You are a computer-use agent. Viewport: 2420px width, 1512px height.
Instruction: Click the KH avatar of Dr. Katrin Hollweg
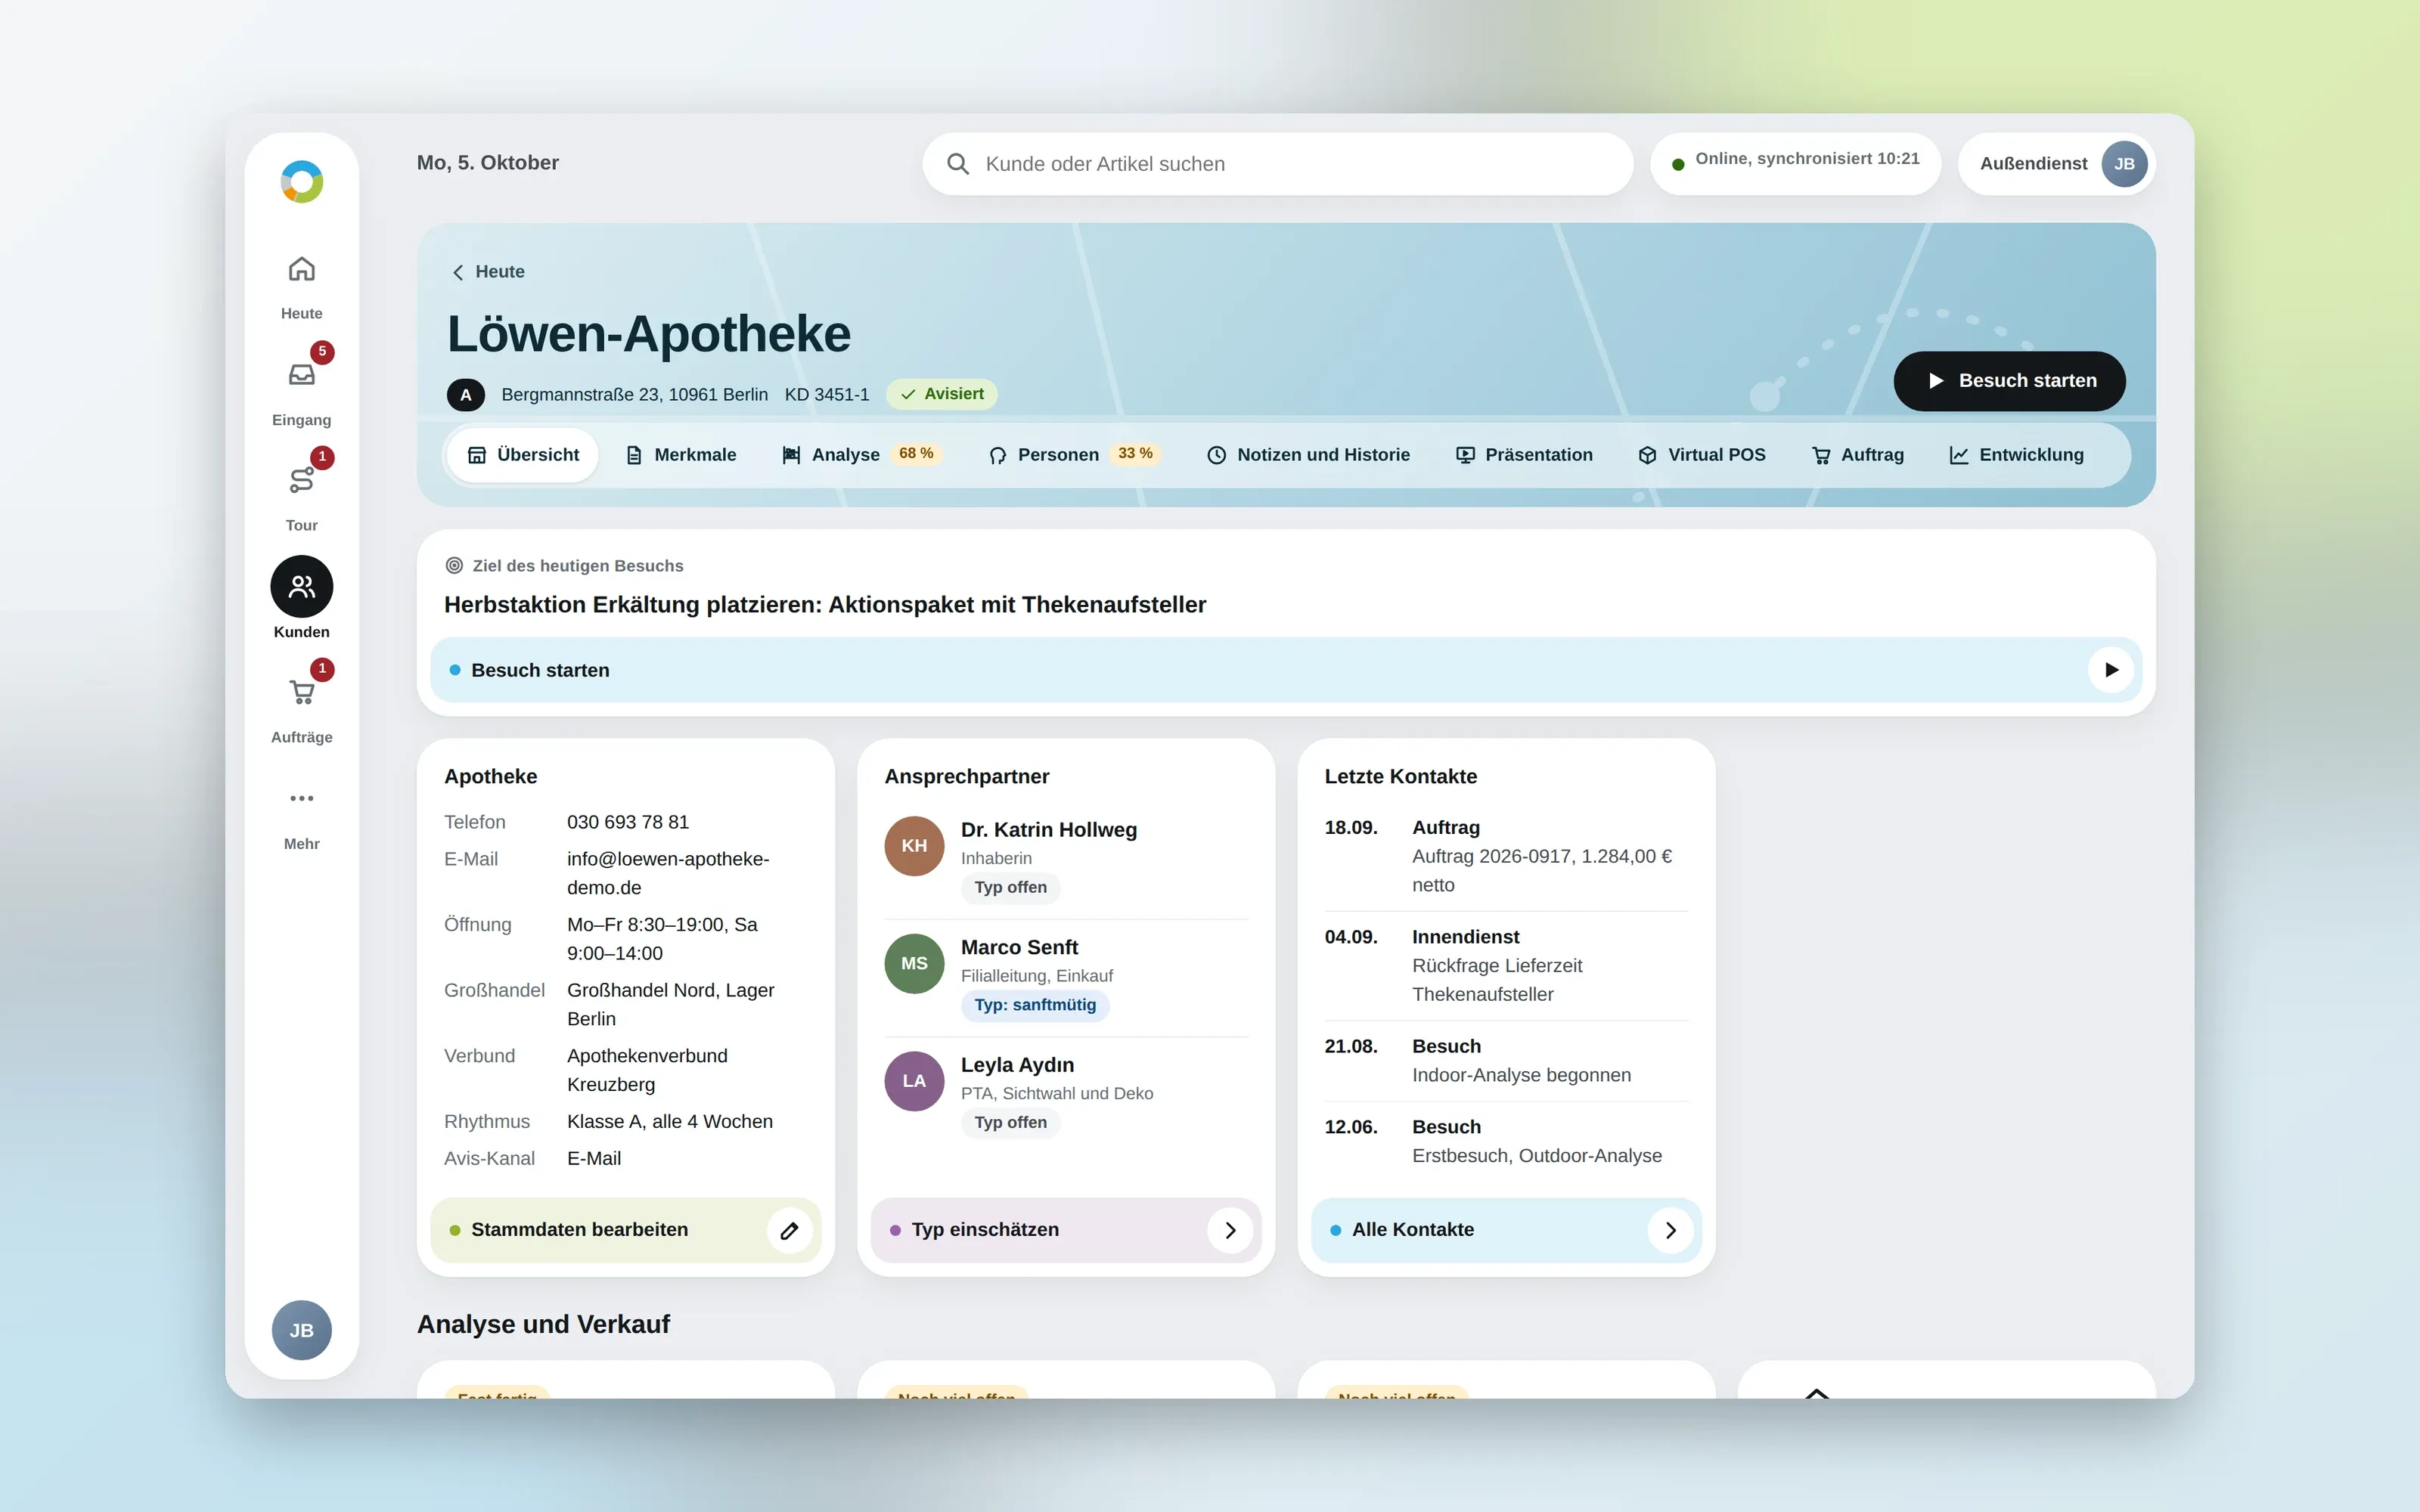(914, 846)
